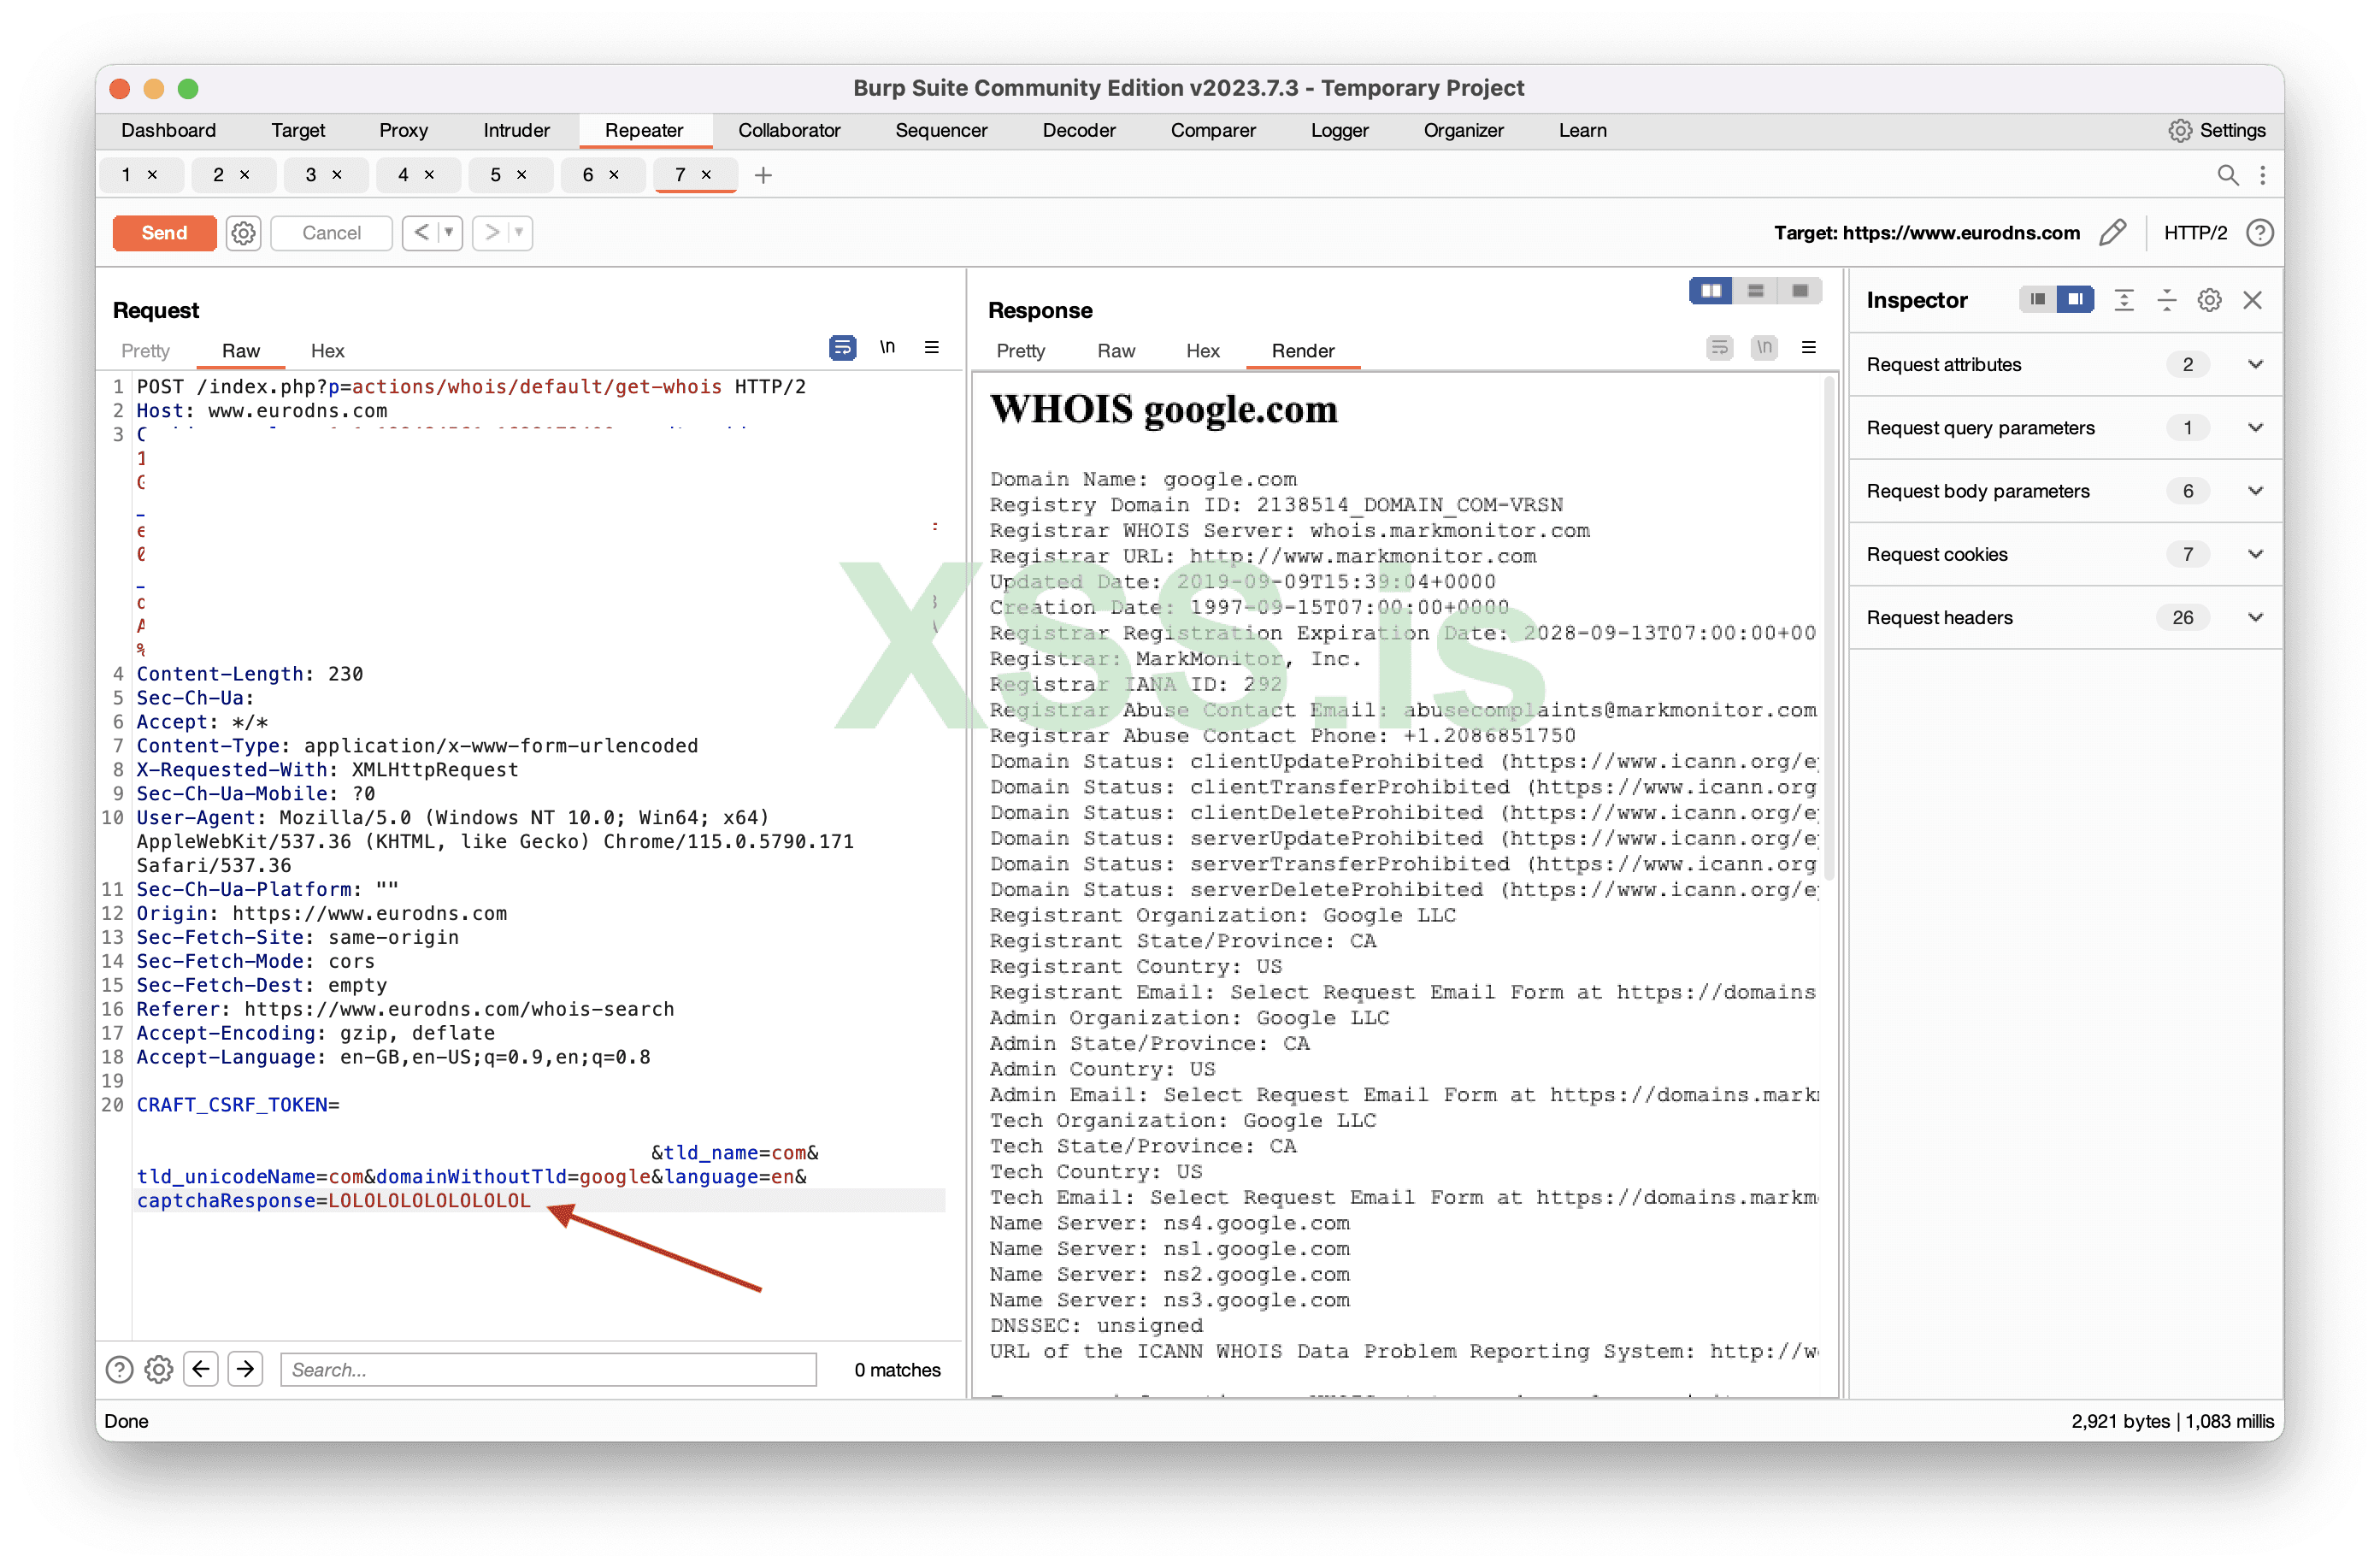This screenshot has height=1568, width=2380.
Task: Open the Settings button
Action: [x=2217, y=130]
